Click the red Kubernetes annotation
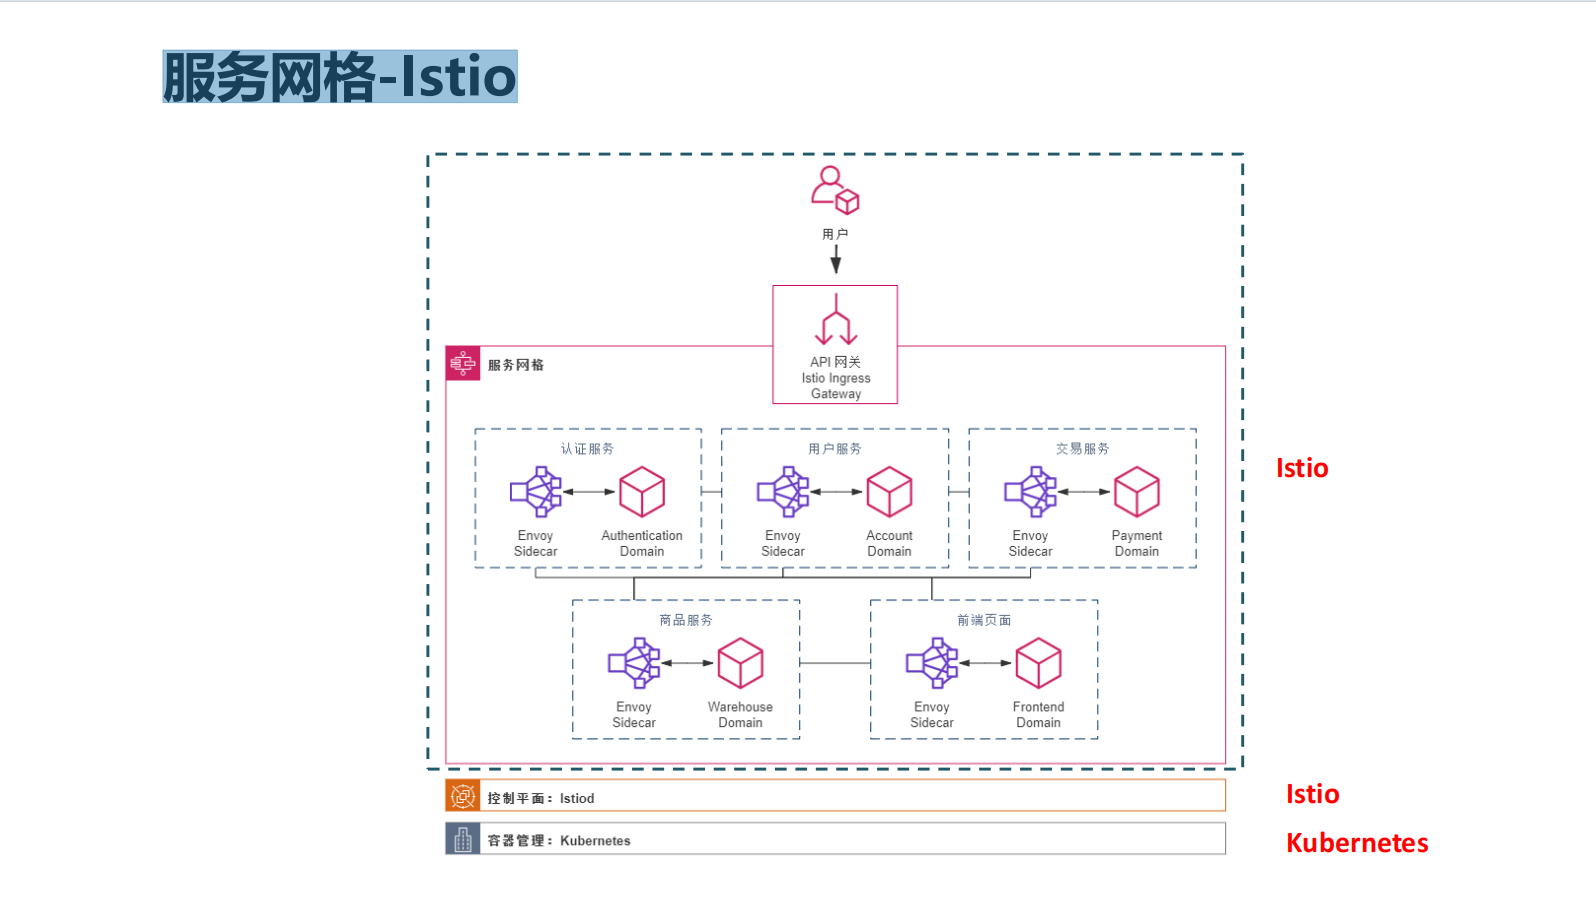1596x901 pixels. click(x=1357, y=843)
